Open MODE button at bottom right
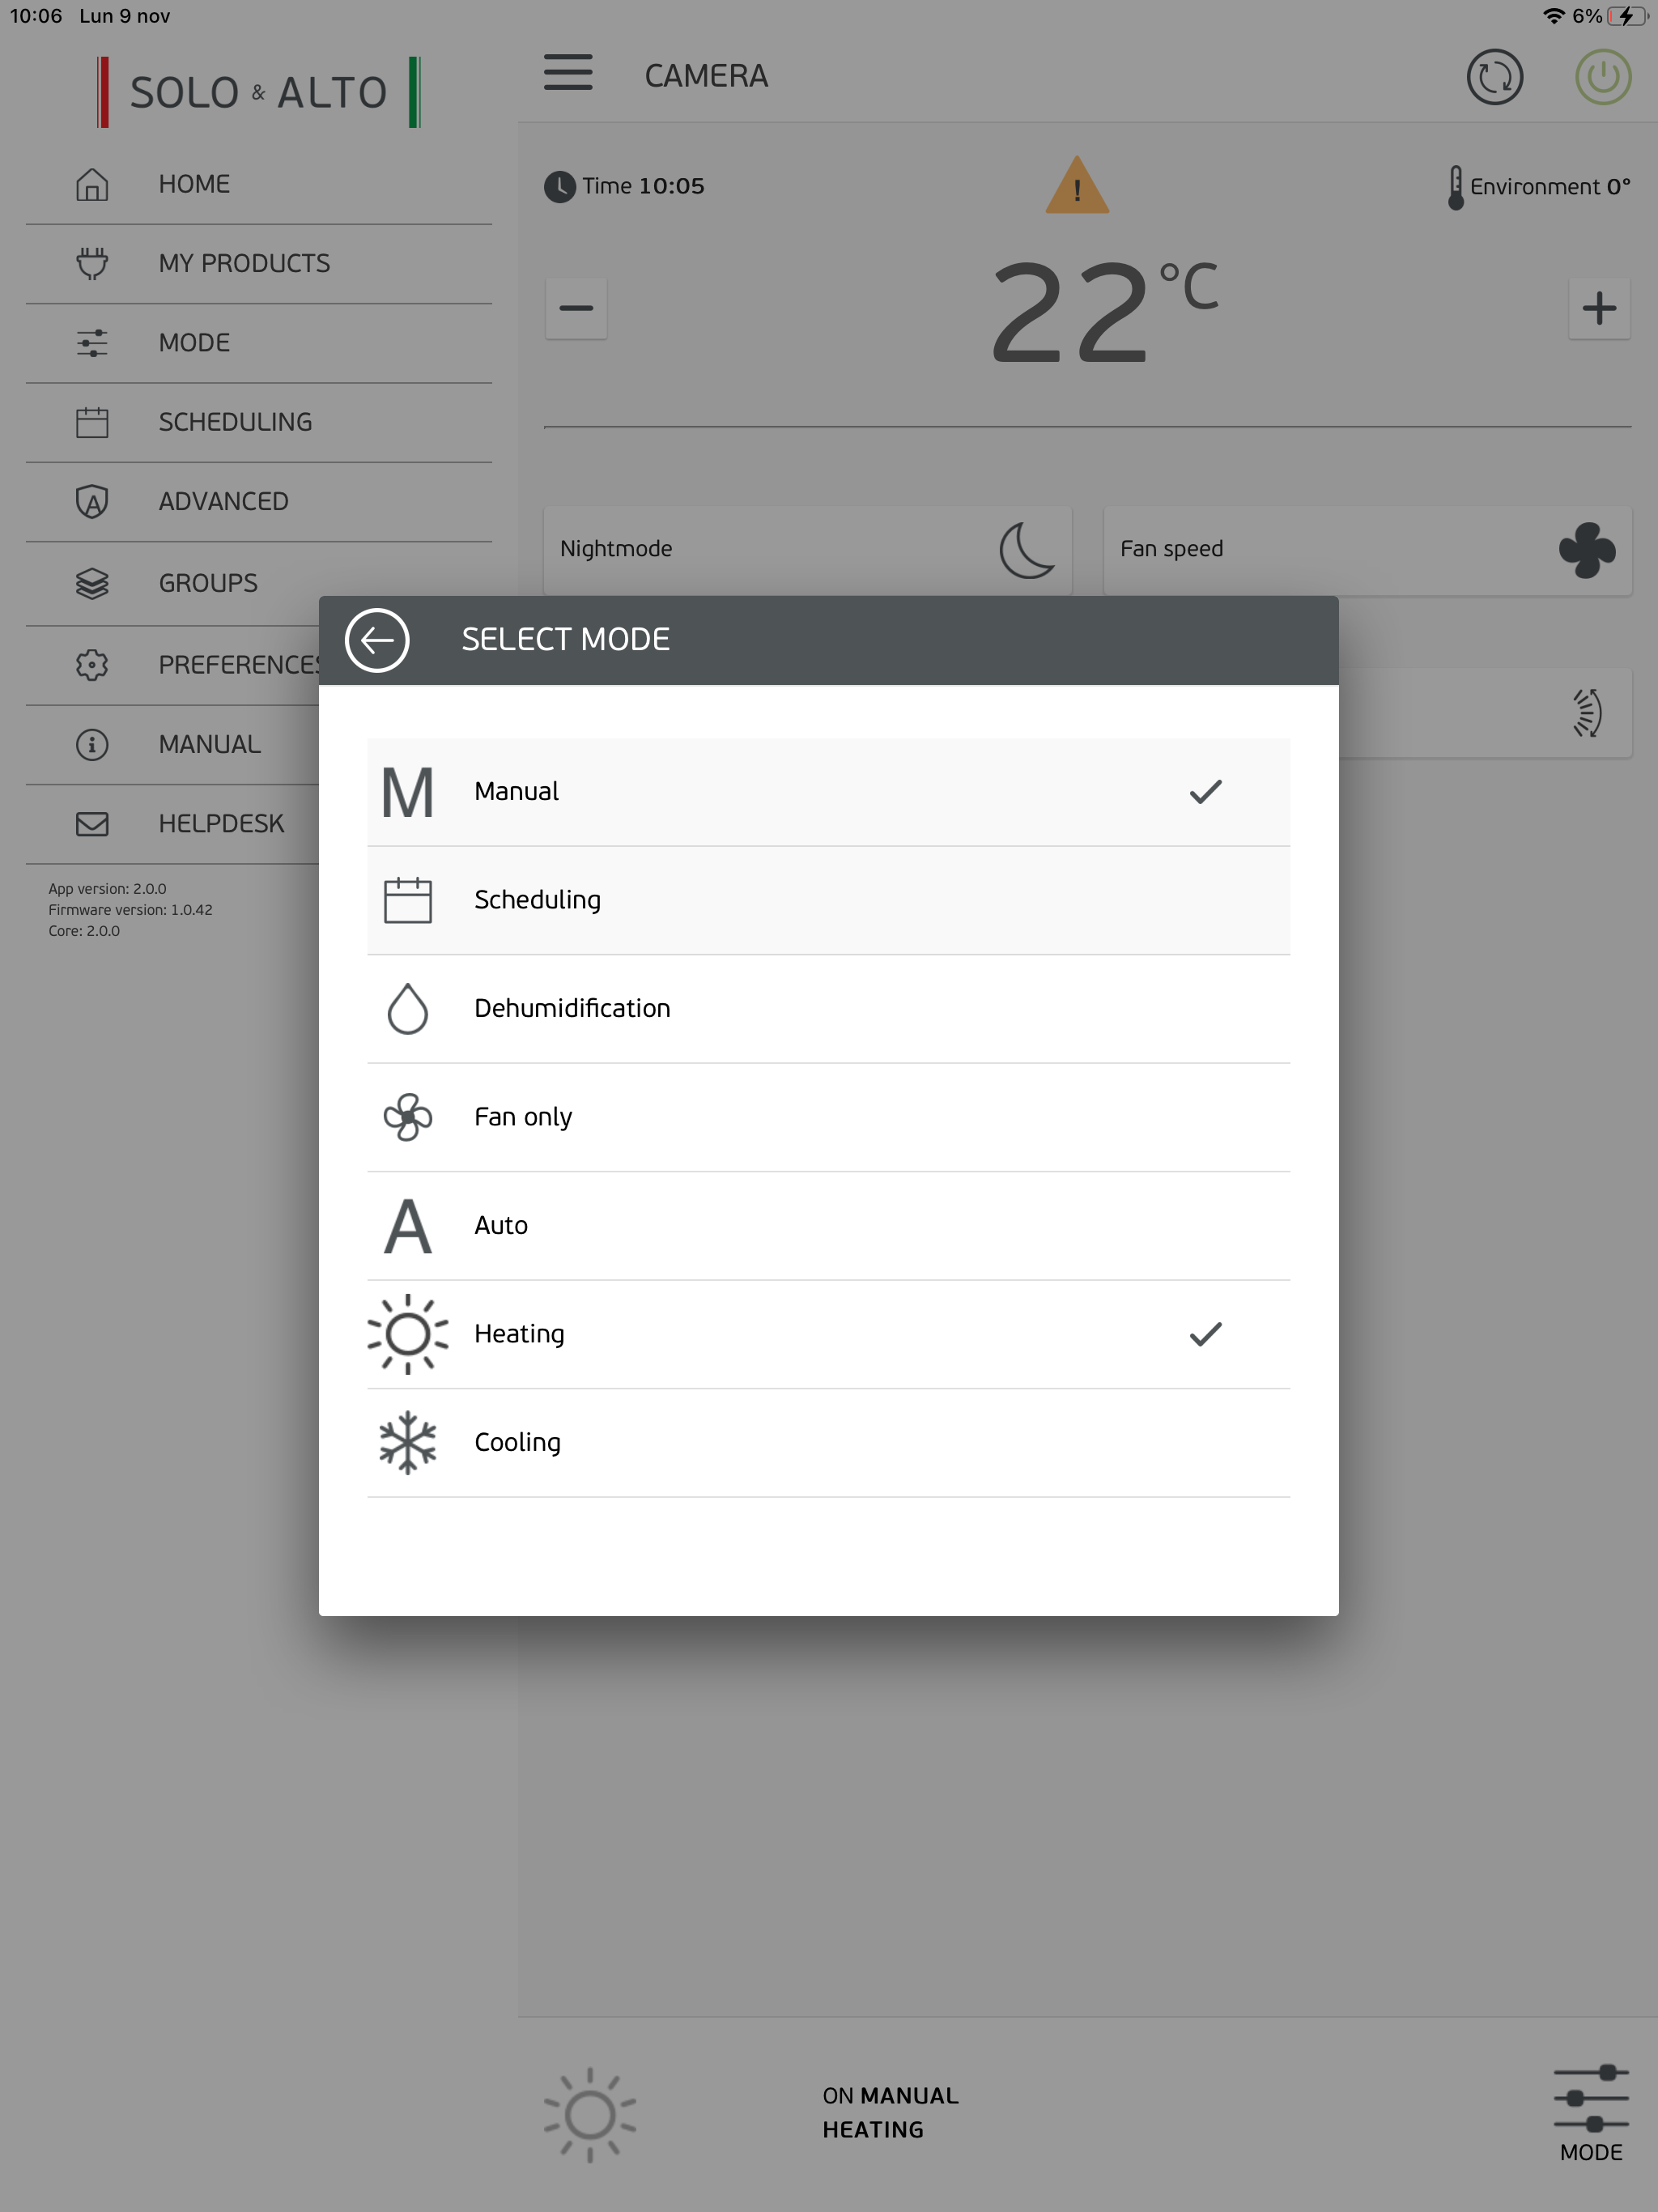Screen dimensions: 1658x2212 coord(1591,2114)
